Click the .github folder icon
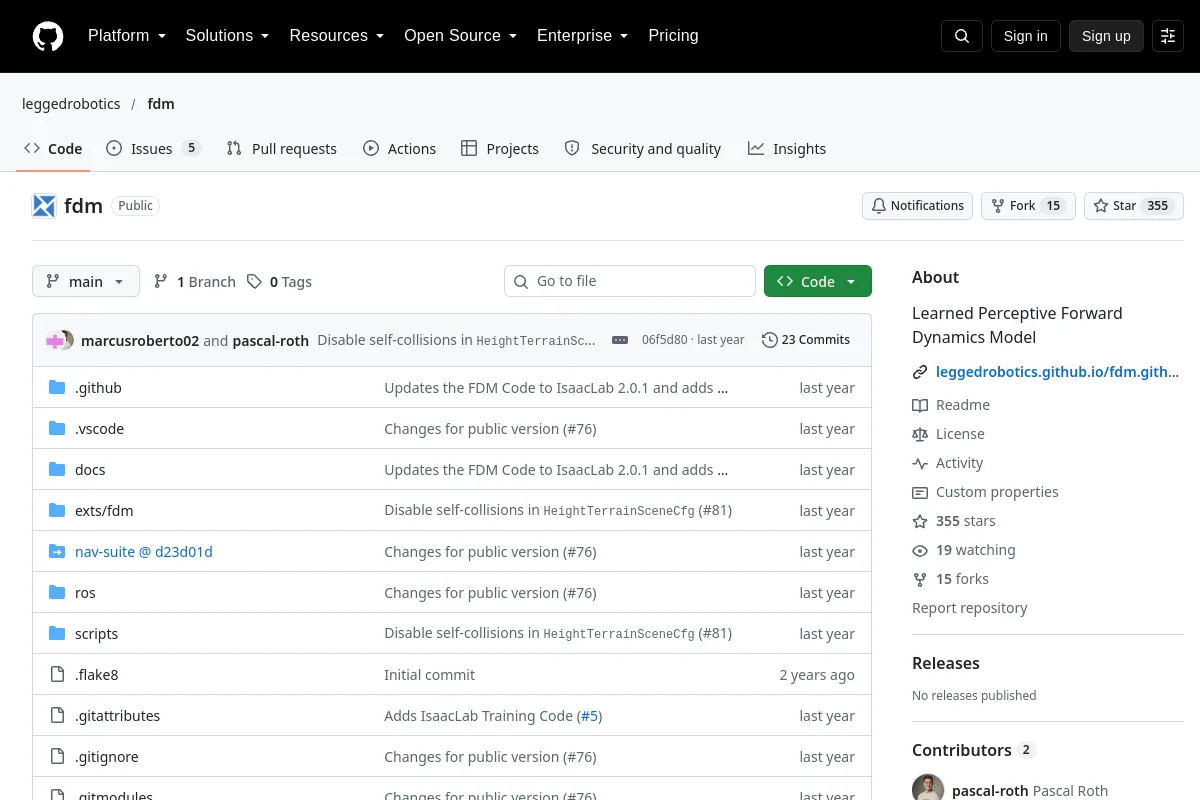Viewport: 1200px width, 800px height. 57,388
